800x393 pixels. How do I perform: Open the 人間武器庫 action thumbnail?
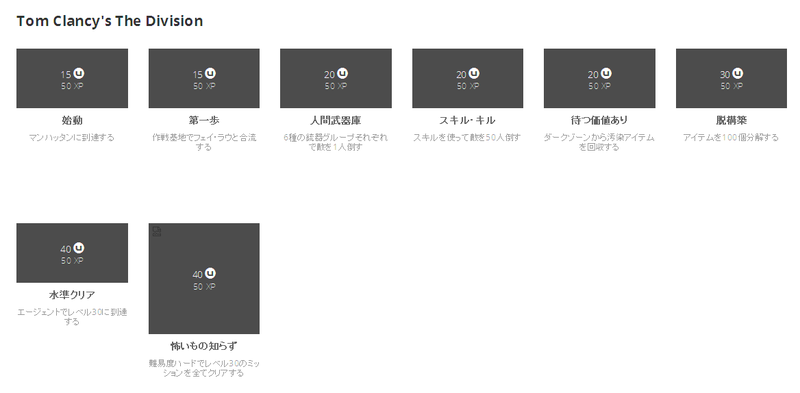(336, 78)
